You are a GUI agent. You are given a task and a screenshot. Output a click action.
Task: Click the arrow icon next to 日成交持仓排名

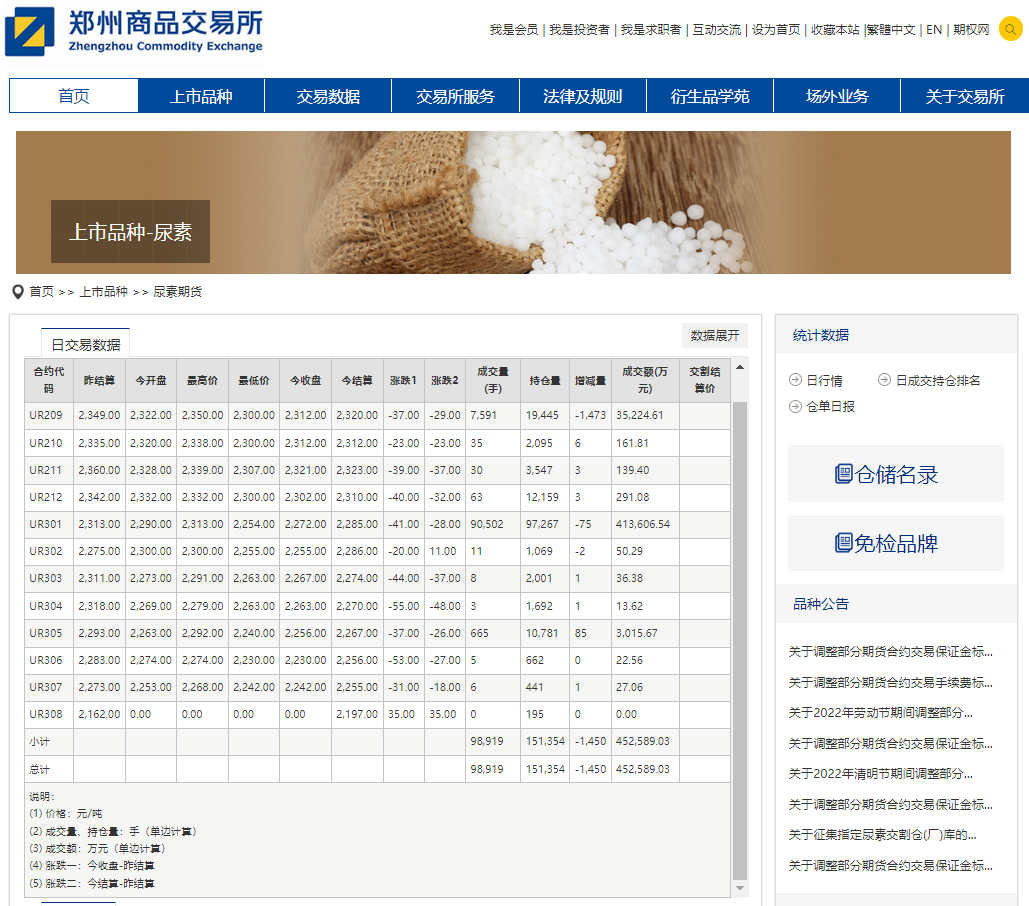tap(884, 380)
